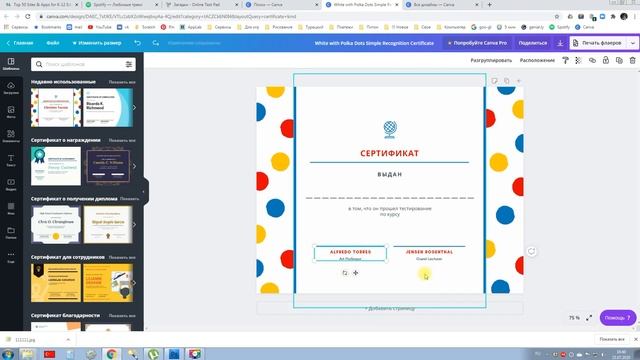Screen dimensions: 640x360
Task: Open the Video (Видео) sidebar tab
Action: pos(11,184)
